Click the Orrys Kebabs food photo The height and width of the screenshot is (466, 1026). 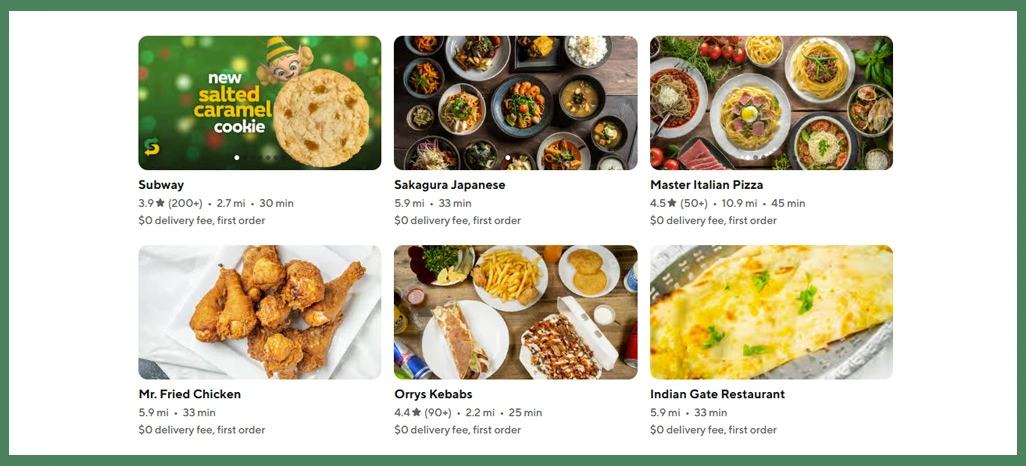tap(515, 312)
